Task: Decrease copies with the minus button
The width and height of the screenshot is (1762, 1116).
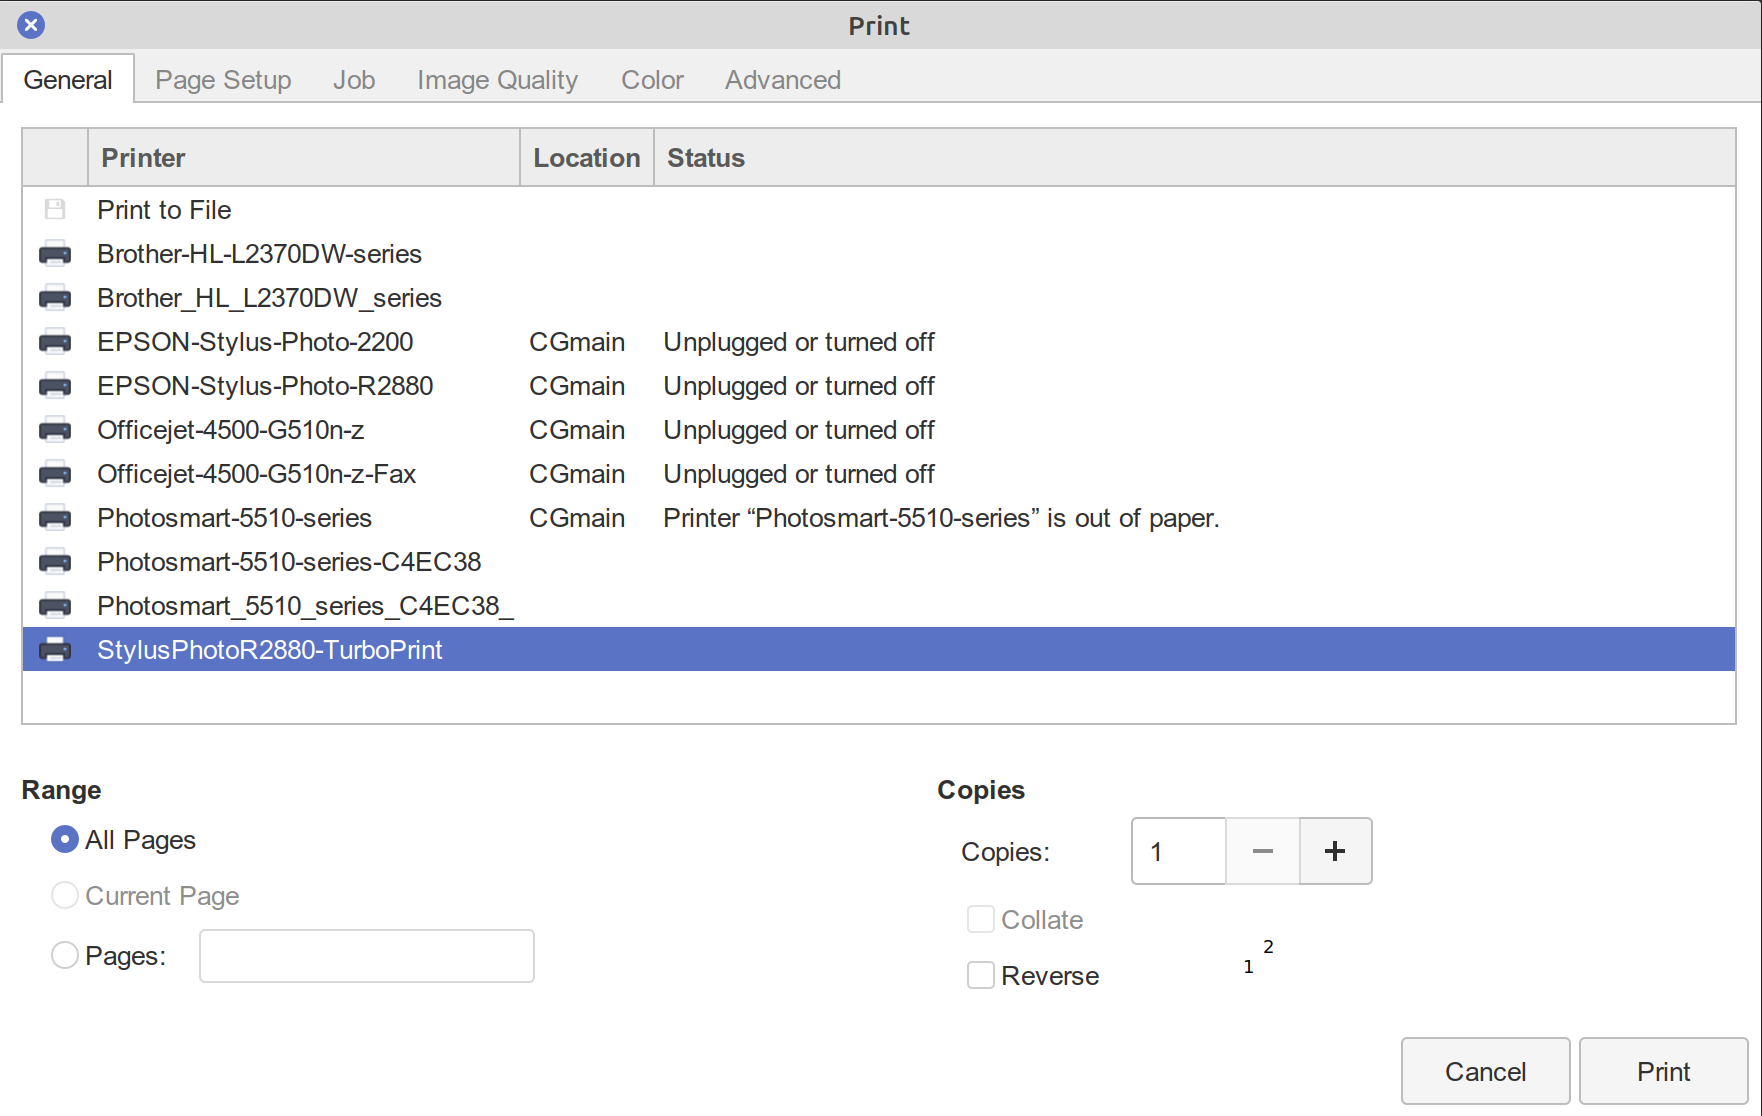Action: tap(1262, 851)
